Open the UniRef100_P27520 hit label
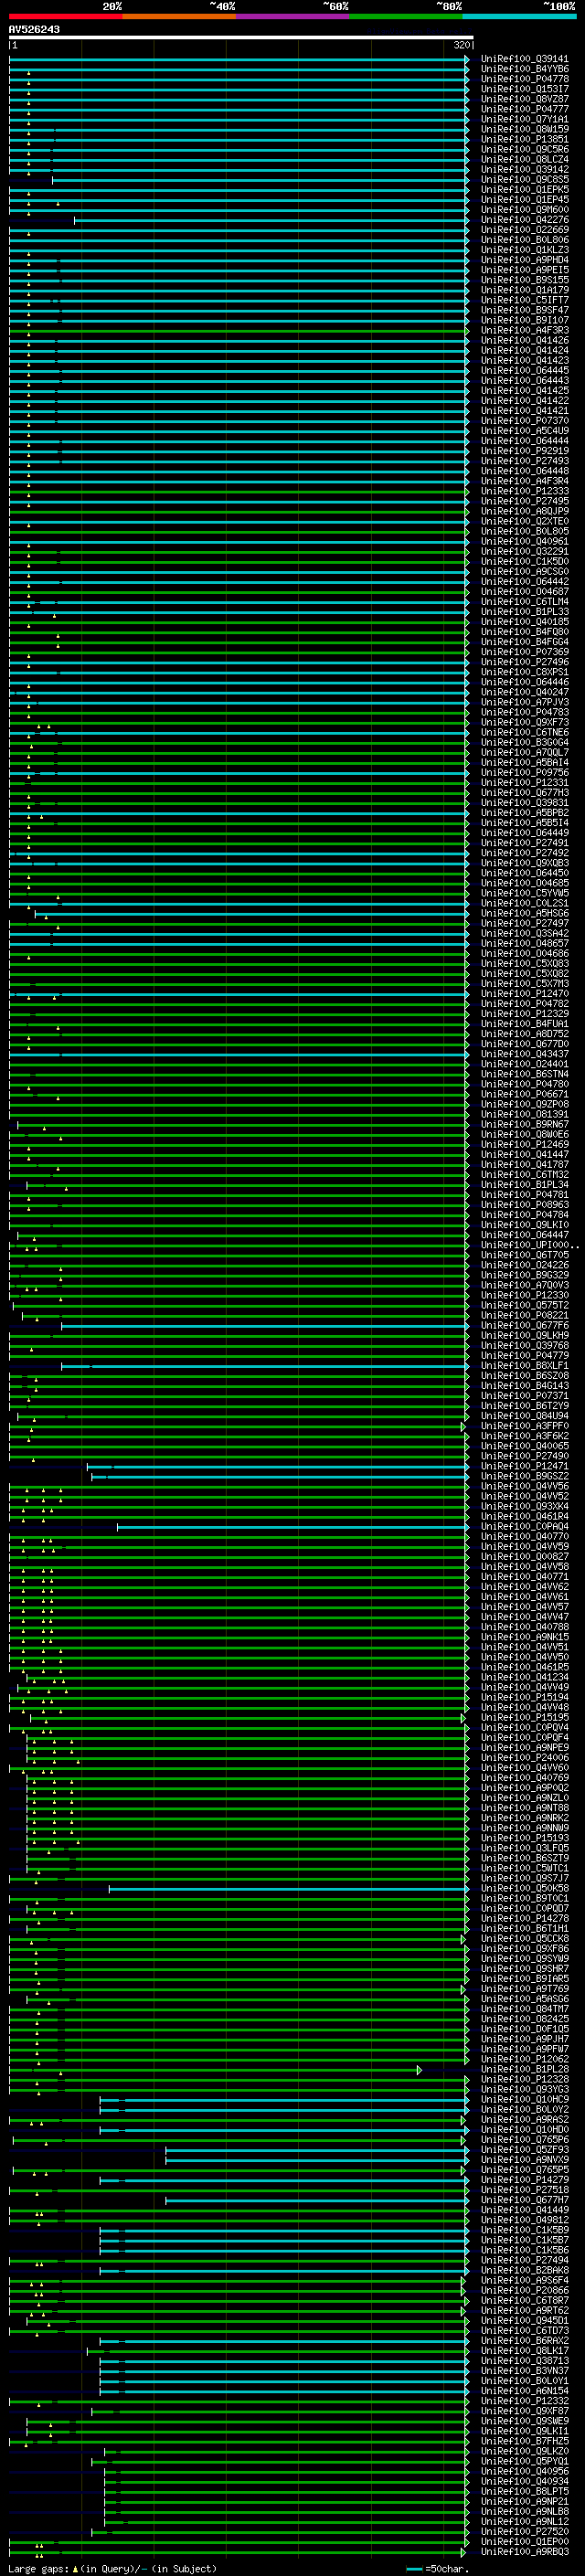 [x=524, y=2531]
